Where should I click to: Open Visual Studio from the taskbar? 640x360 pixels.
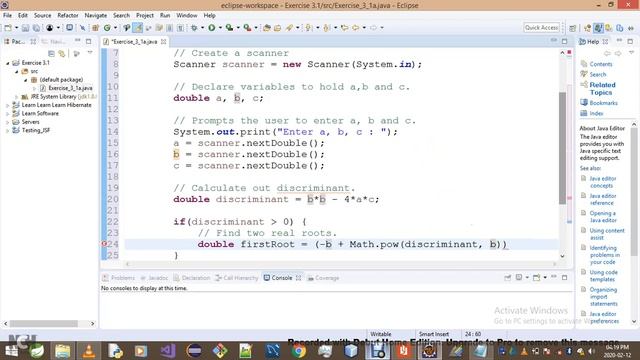coord(168,351)
